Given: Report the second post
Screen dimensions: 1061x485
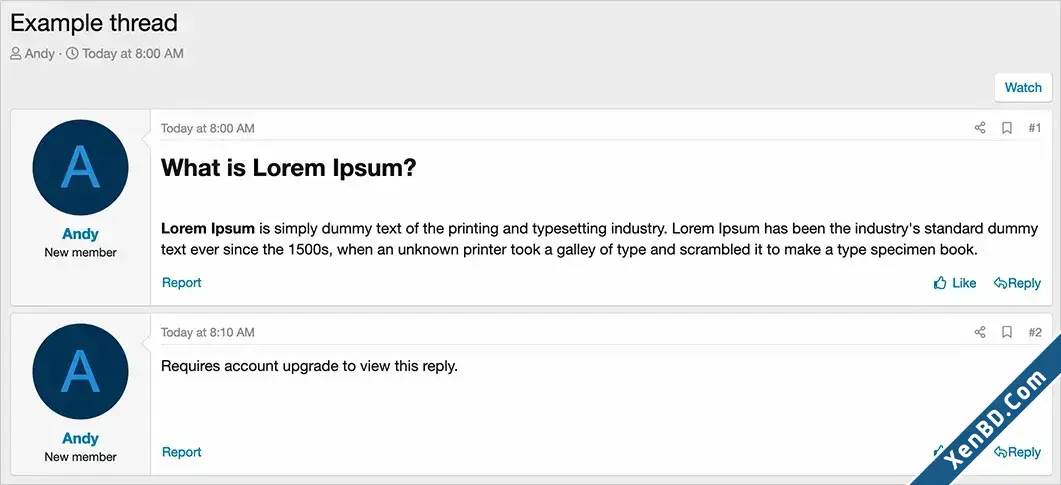Looking at the screenshot, I should (181, 452).
